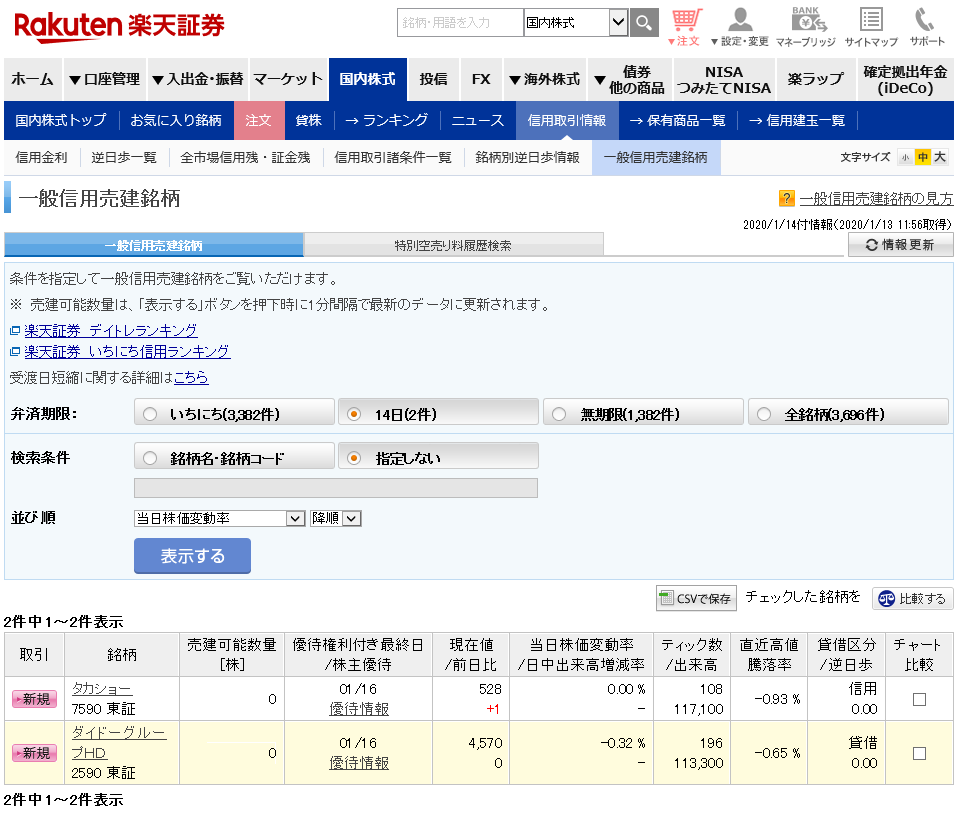
Task: Set text size to 中
Action: coord(922,158)
